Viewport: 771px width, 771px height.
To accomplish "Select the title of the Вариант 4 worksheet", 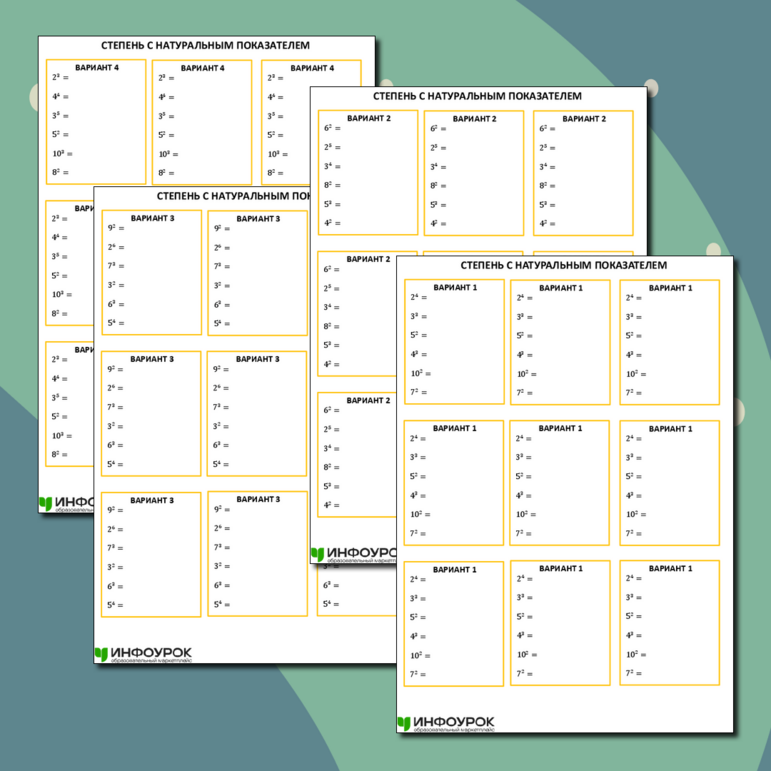I will tap(205, 45).
